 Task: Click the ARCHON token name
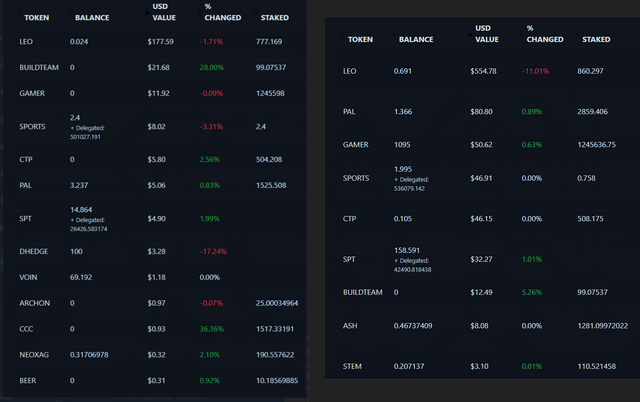point(34,303)
